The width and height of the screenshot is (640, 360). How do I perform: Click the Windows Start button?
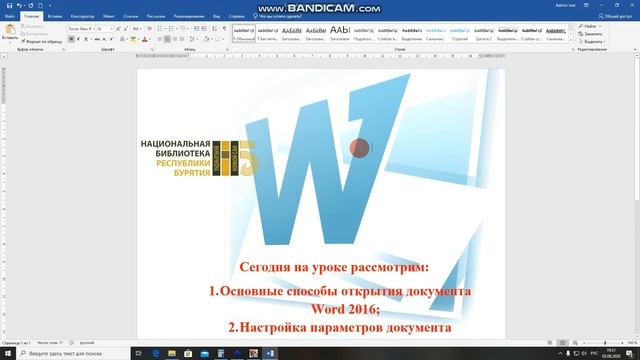[x=8, y=353]
